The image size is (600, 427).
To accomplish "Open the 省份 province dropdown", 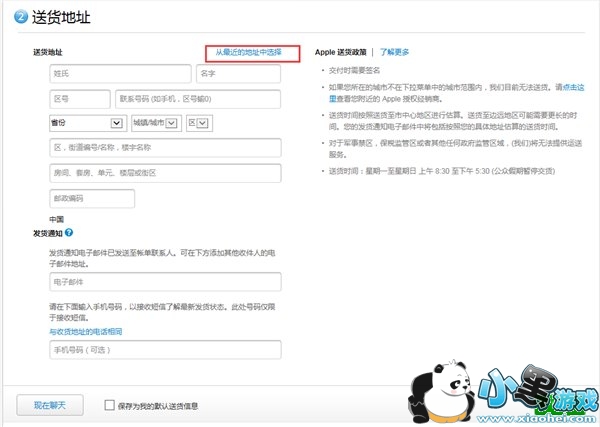I will pyautogui.click(x=88, y=123).
